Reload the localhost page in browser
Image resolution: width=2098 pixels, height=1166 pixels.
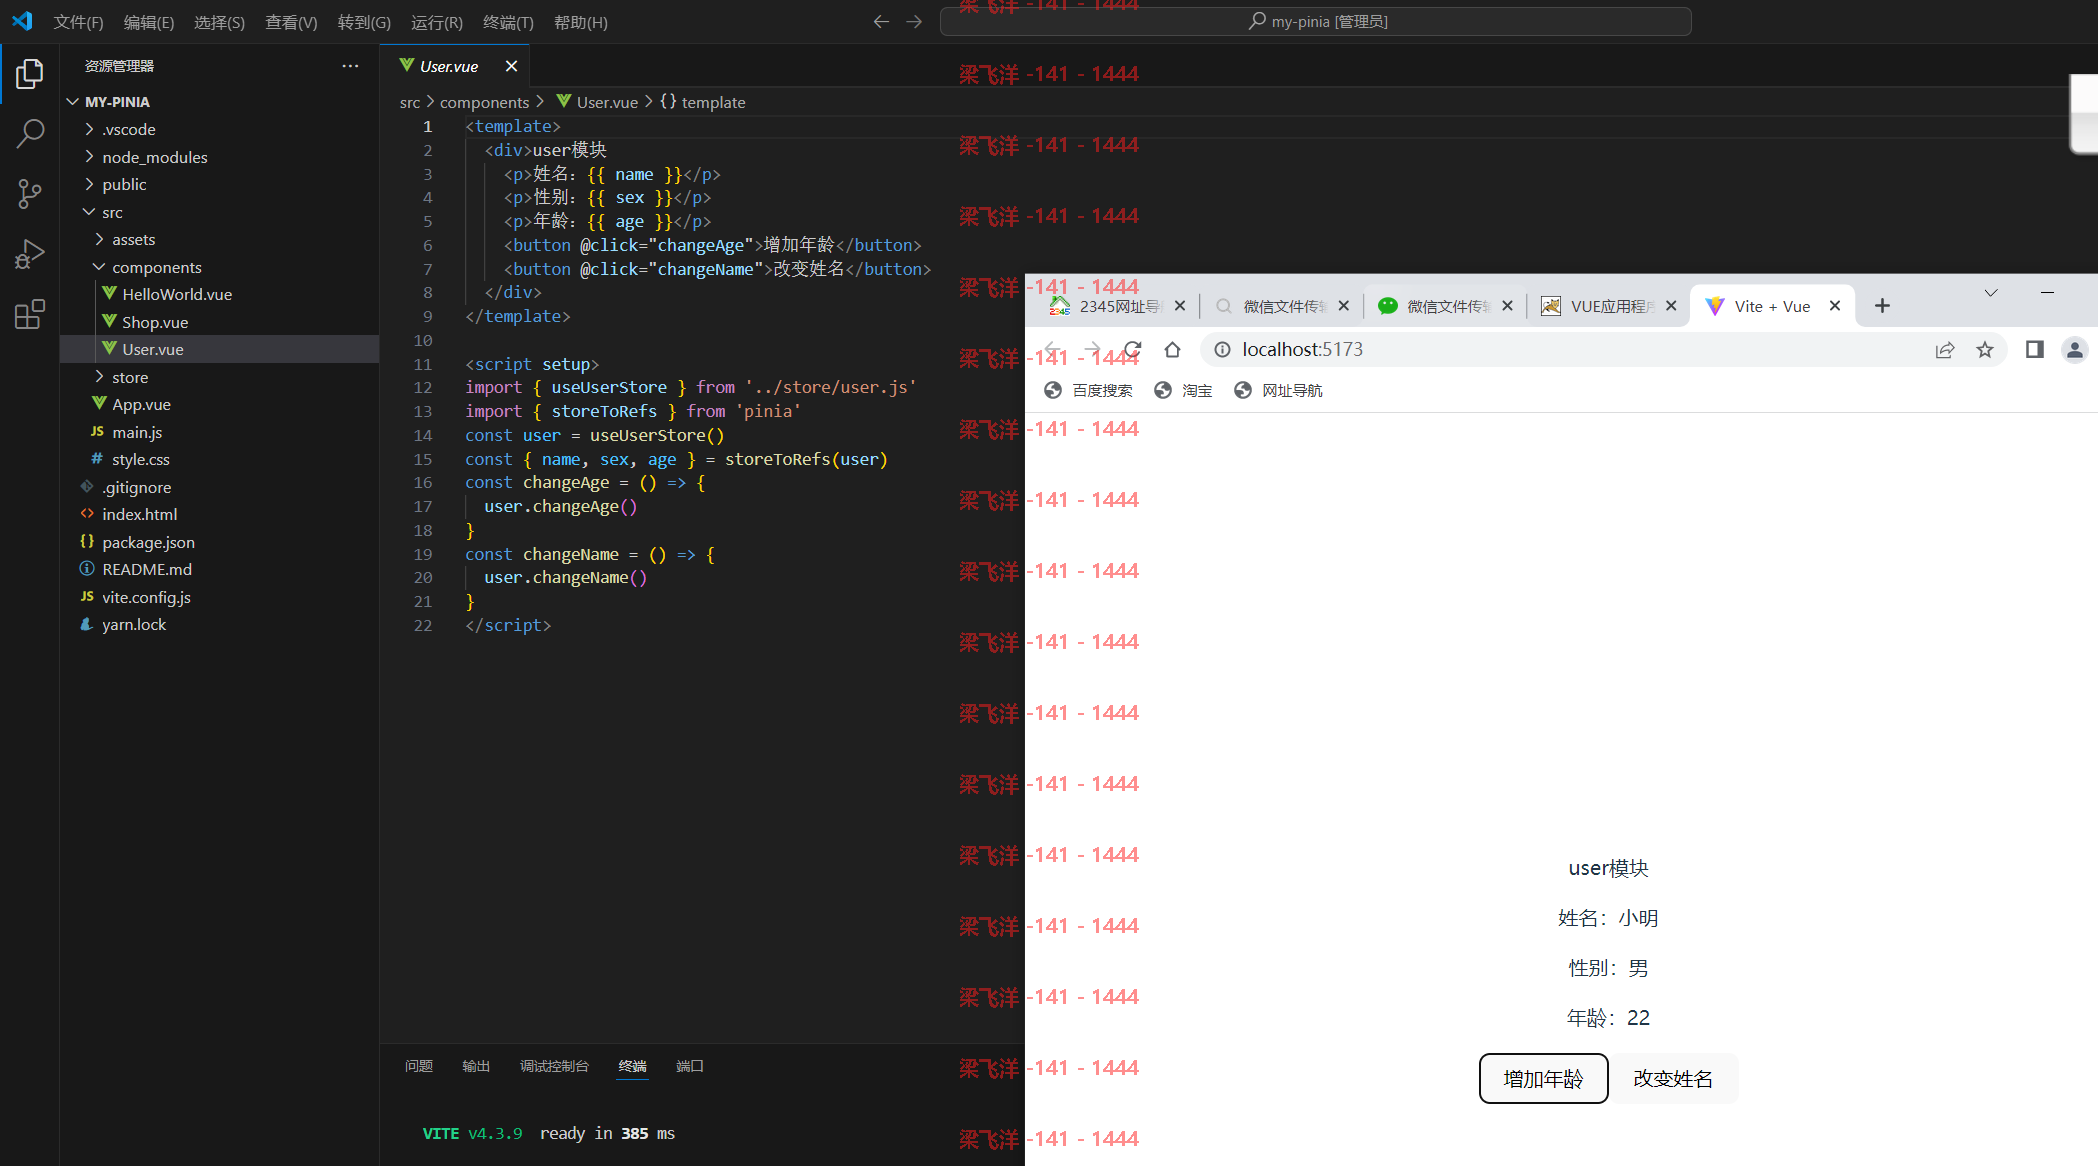(x=1132, y=349)
